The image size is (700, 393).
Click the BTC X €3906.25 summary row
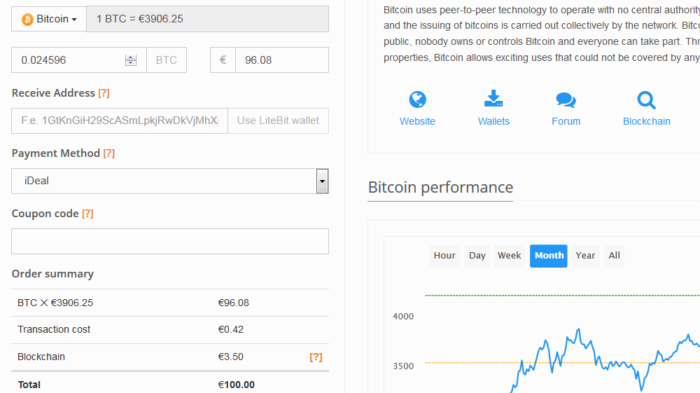170,303
